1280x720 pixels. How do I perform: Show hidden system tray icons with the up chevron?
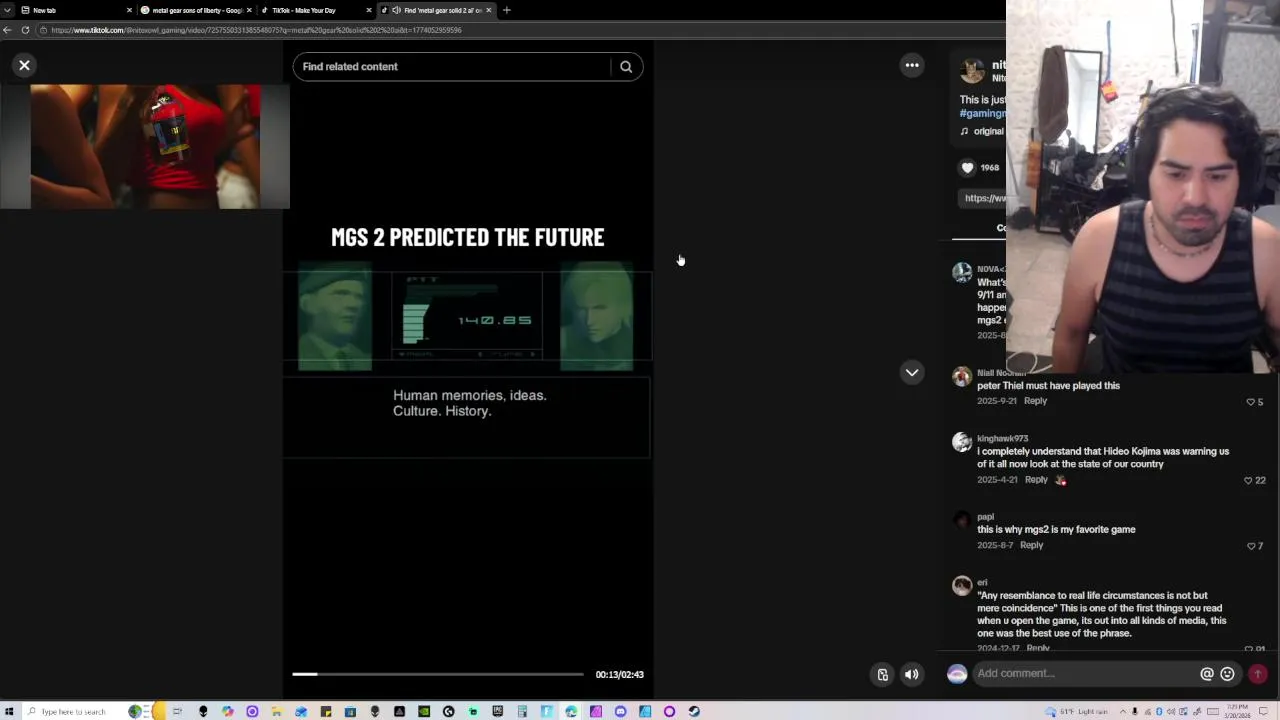(1123, 712)
